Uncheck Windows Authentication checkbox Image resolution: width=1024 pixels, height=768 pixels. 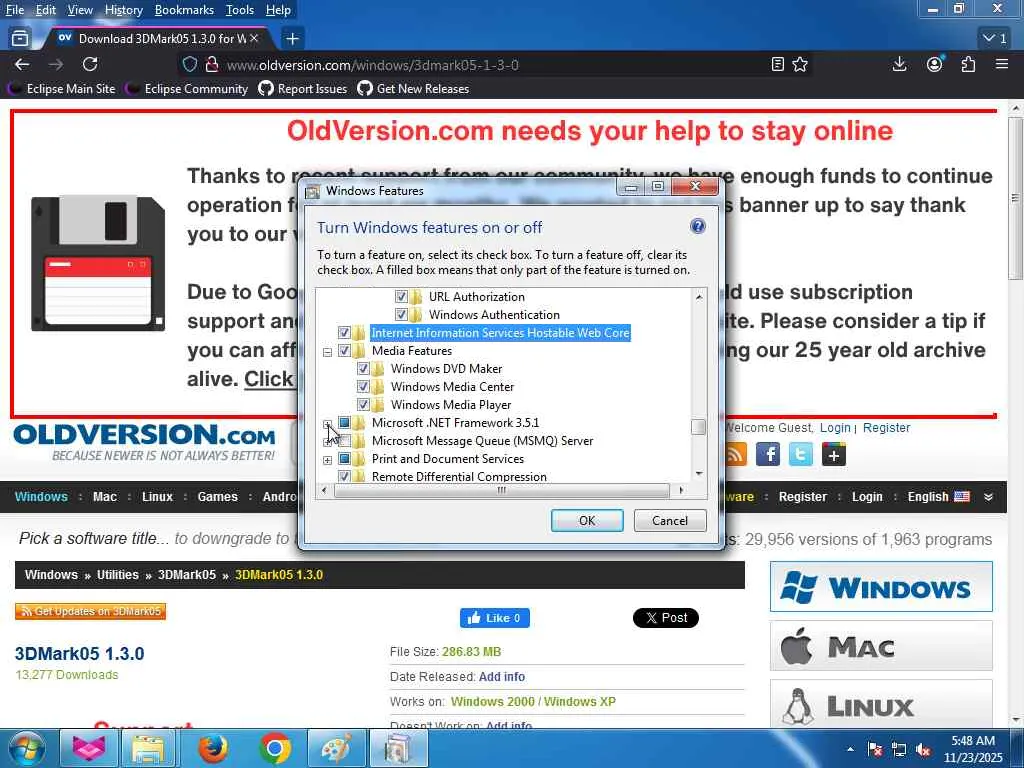point(401,315)
